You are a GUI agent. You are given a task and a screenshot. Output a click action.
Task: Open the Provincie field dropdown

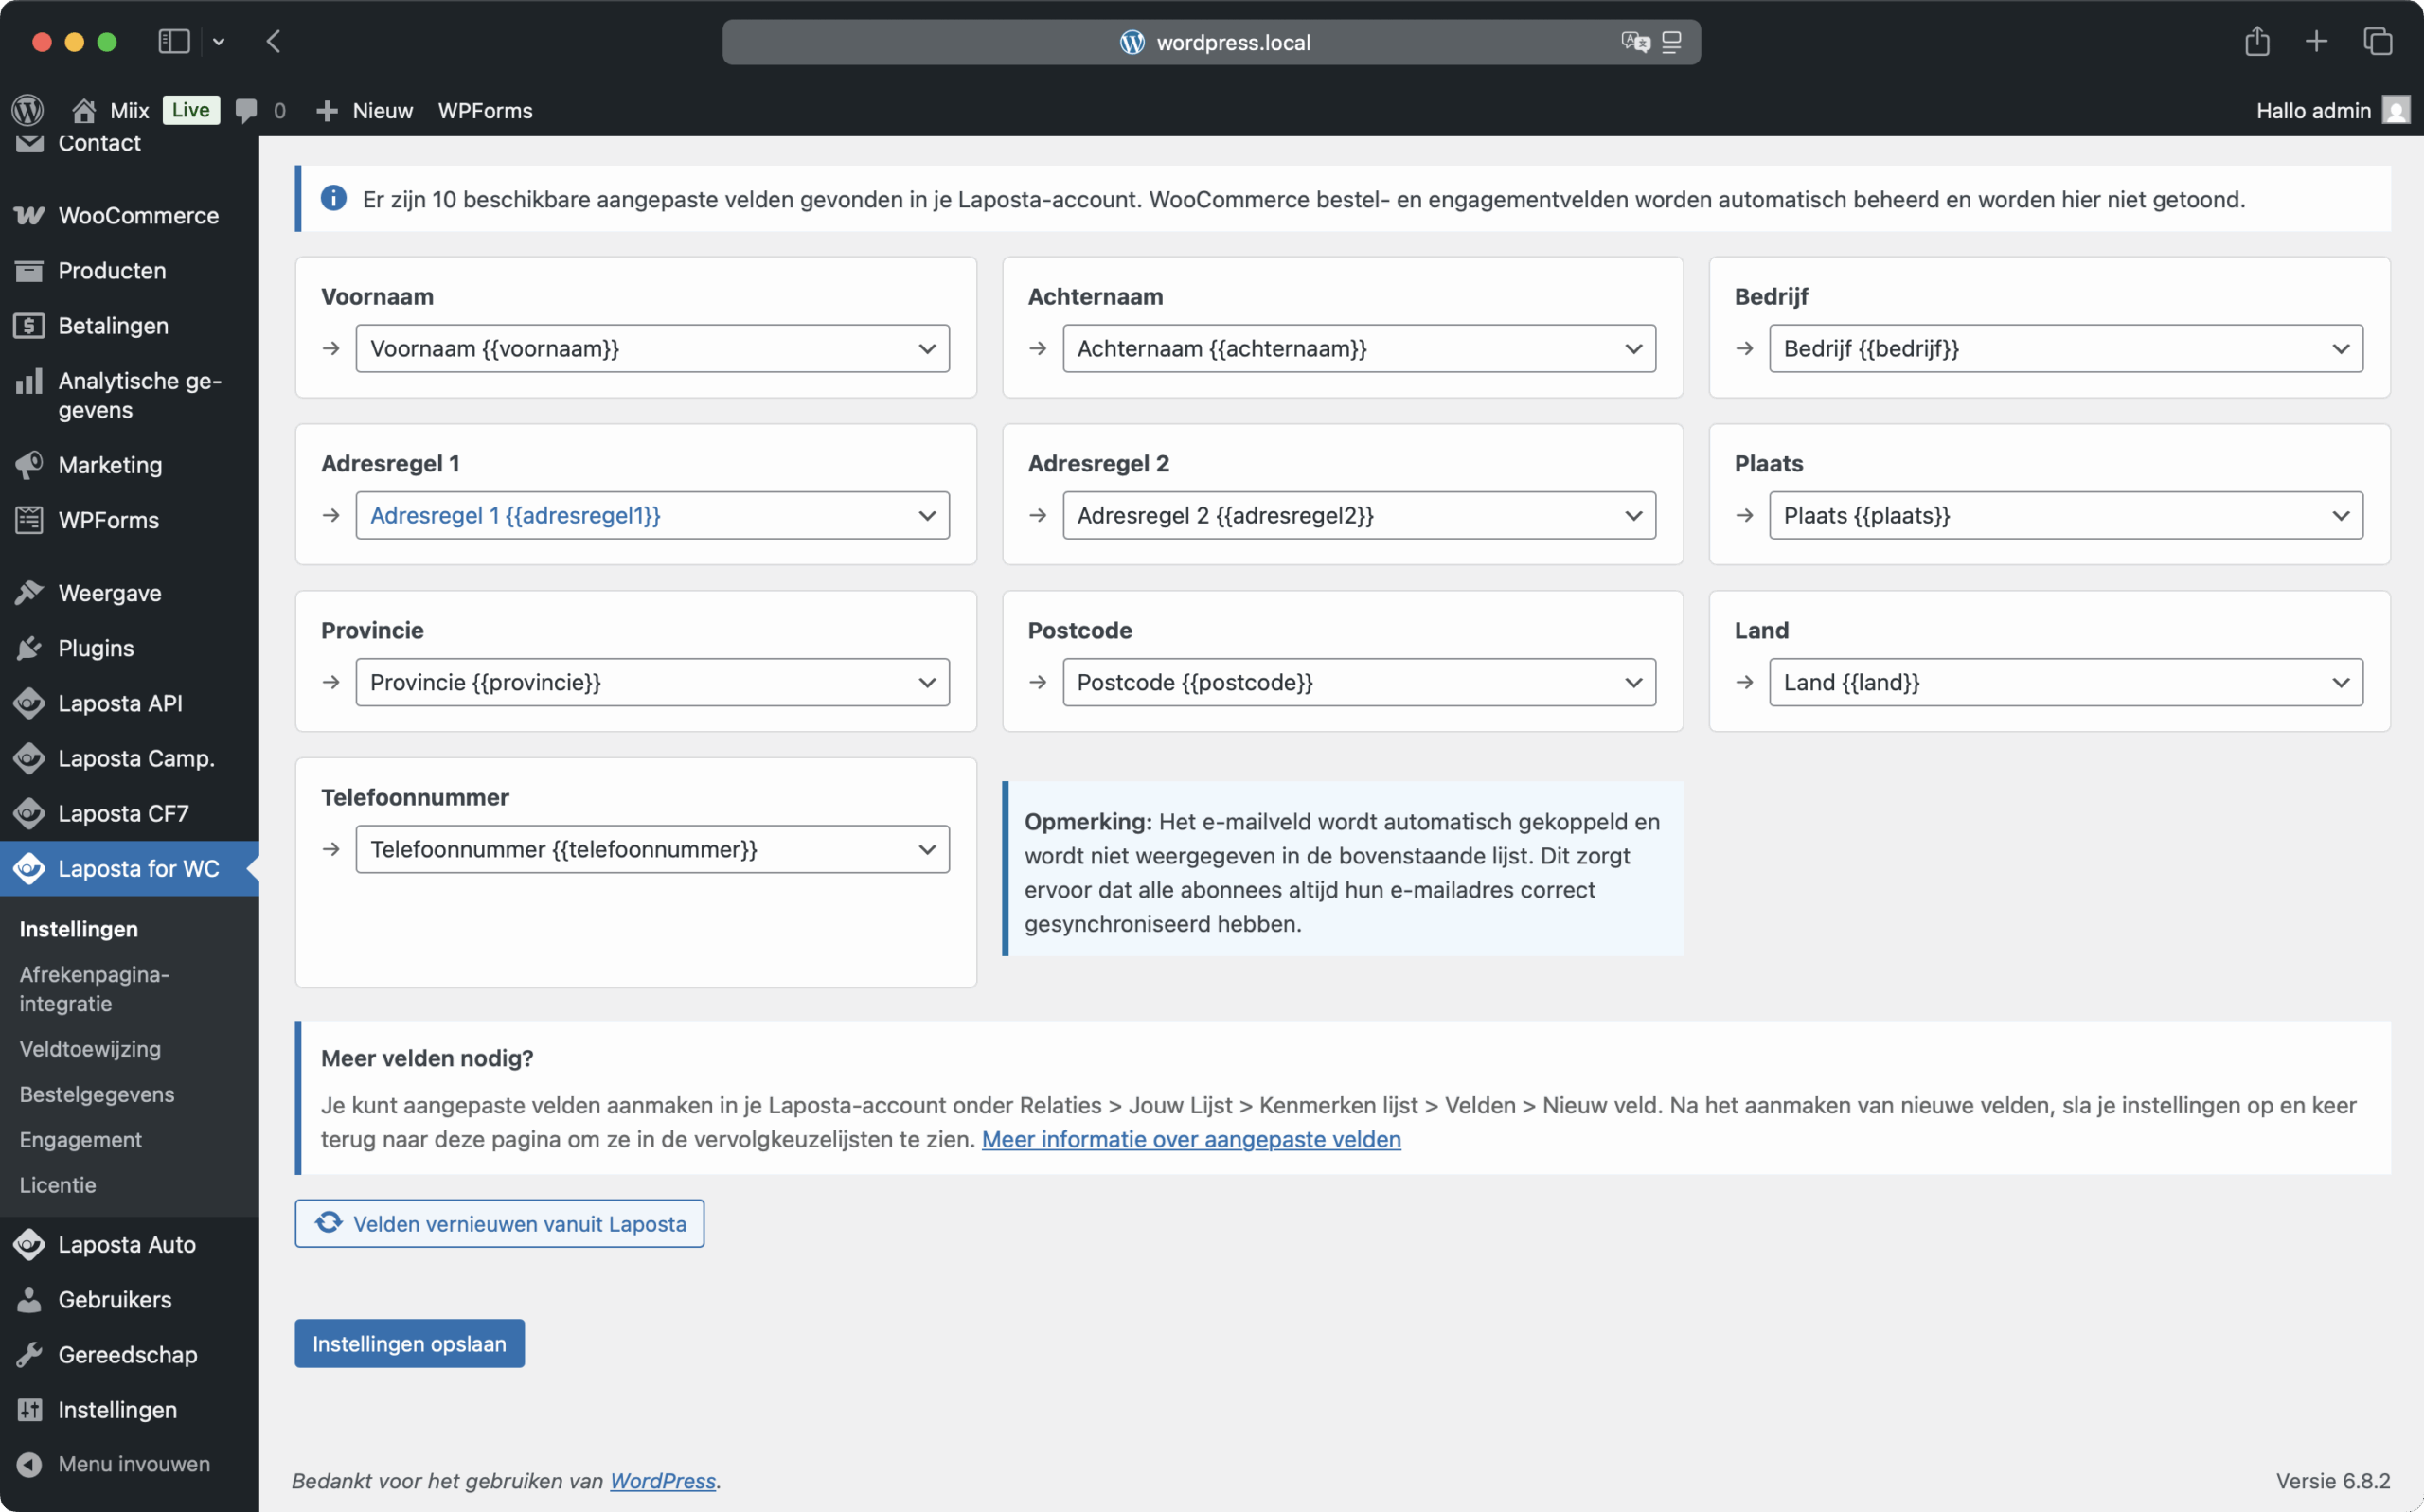(652, 682)
